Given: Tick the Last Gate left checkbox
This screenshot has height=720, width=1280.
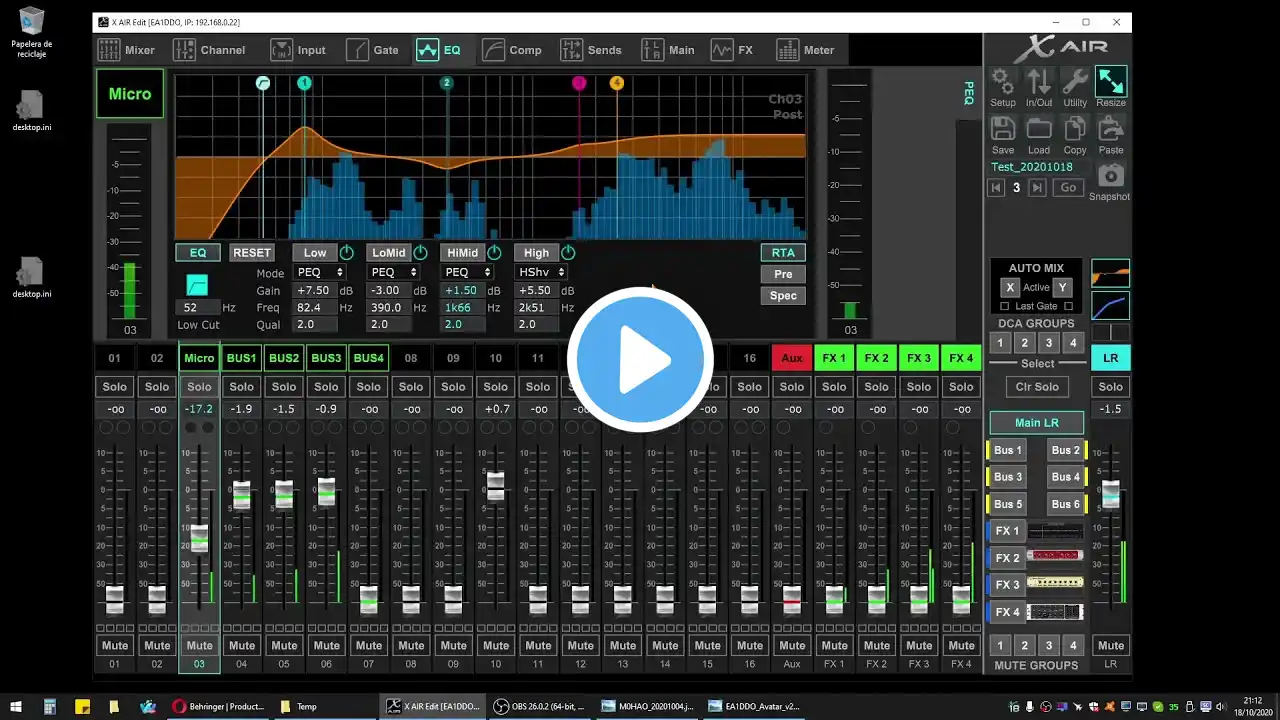Looking at the screenshot, I should click(x=1005, y=306).
